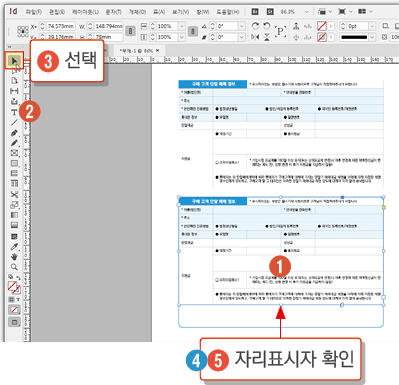Viewport: 399px width, 385px height.
Task: Select the Pencil tool
Action: click(14, 143)
